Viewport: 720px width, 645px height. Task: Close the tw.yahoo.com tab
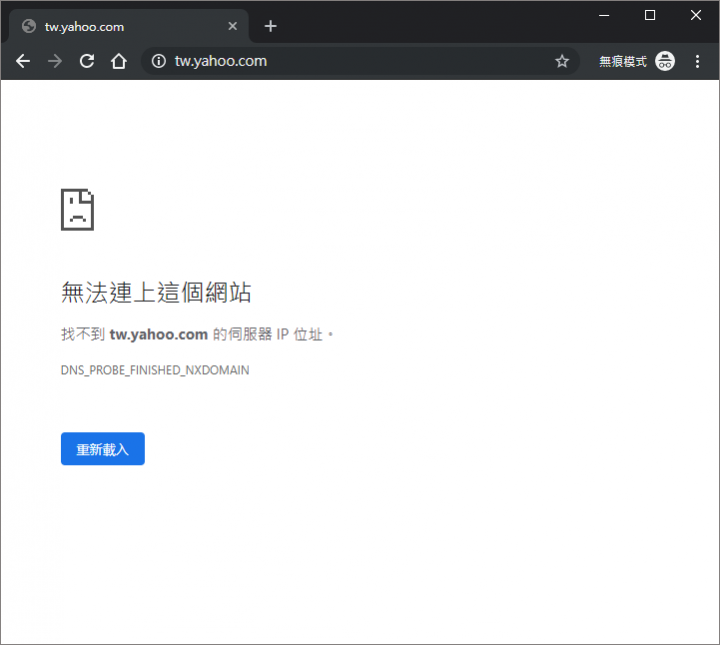[x=232, y=26]
